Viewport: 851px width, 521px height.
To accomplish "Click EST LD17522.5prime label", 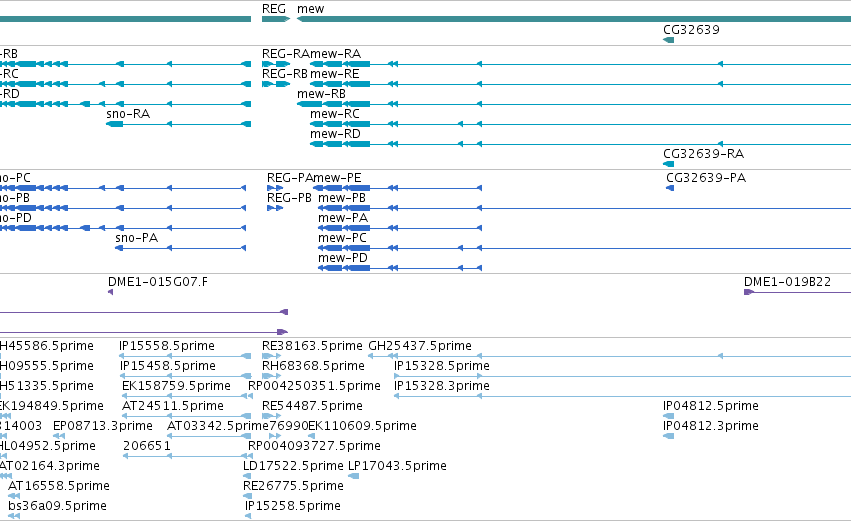I will coord(293,467).
